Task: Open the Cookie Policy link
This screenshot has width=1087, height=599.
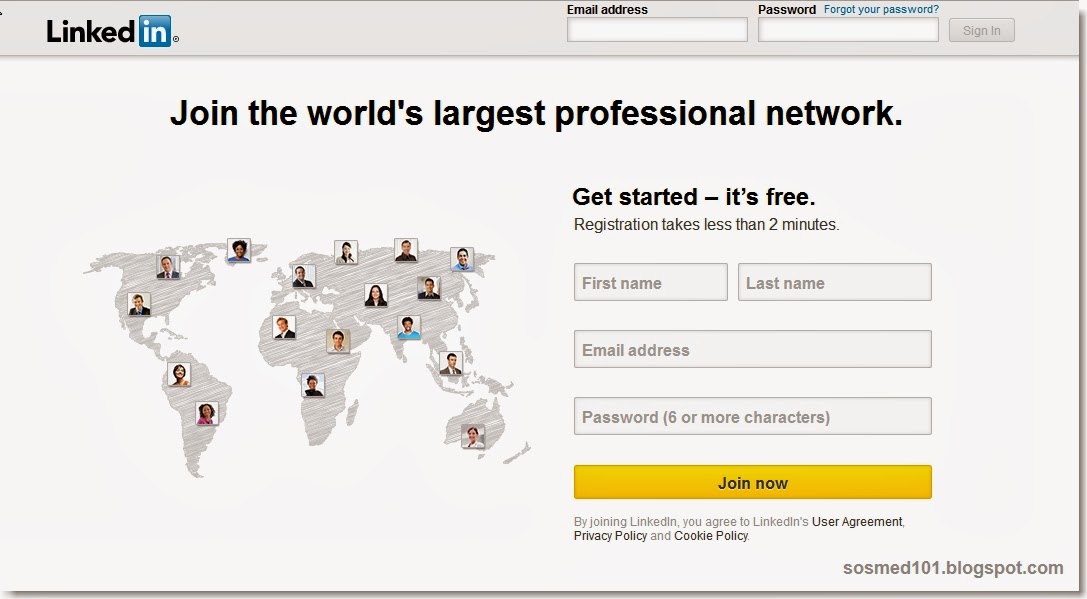Action: [x=711, y=536]
